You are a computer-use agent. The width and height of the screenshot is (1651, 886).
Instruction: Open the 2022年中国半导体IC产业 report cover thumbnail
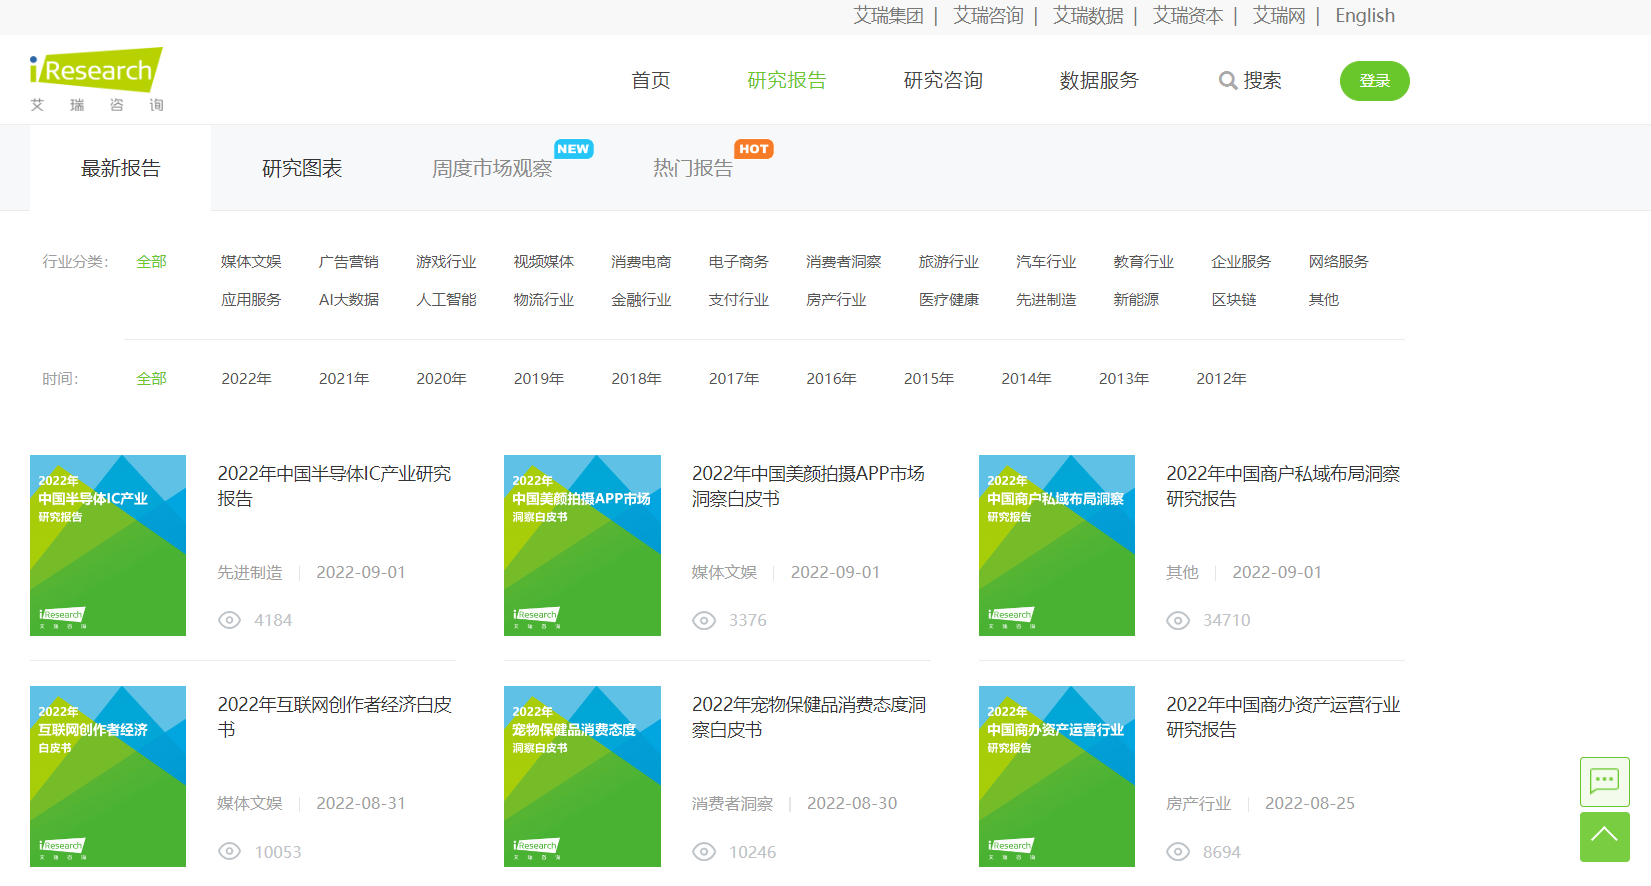(x=108, y=545)
